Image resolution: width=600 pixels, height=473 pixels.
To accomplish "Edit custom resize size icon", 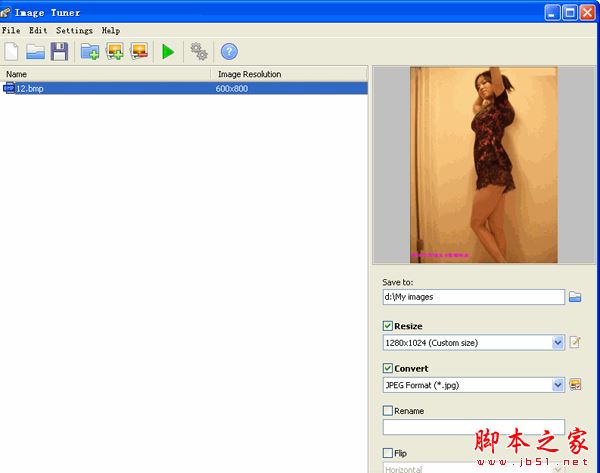I will coord(575,342).
